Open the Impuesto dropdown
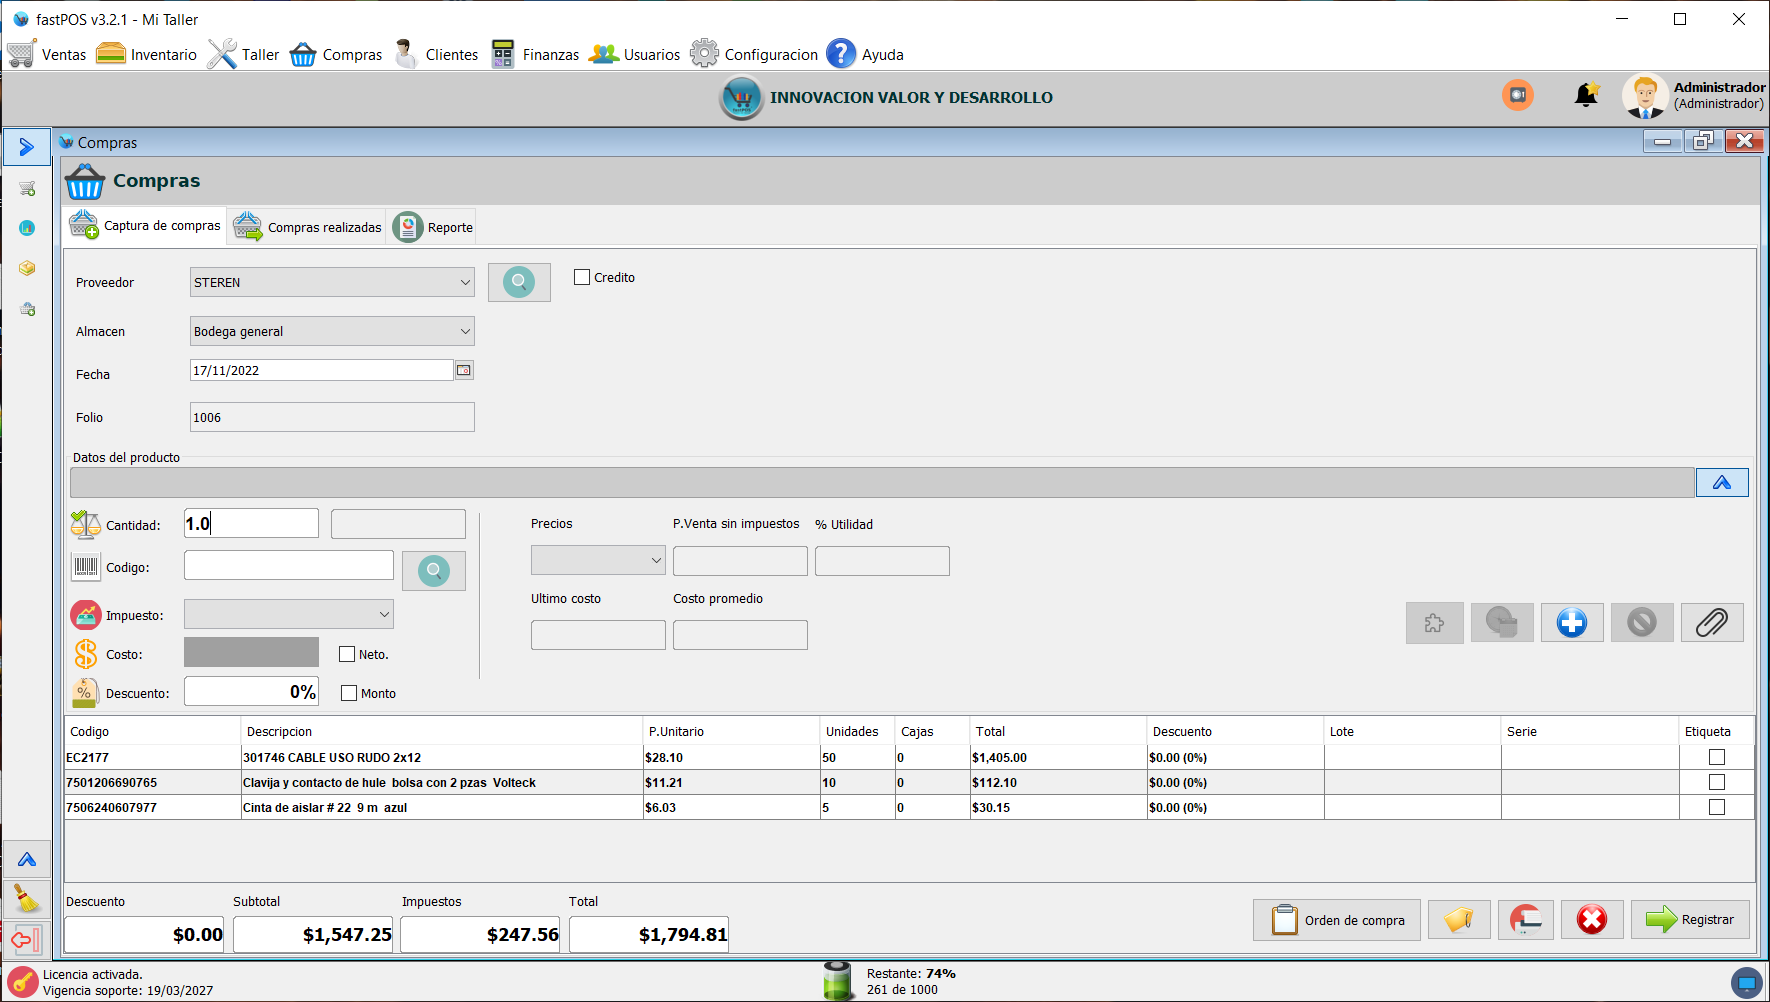The image size is (1770, 1002). 289,615
